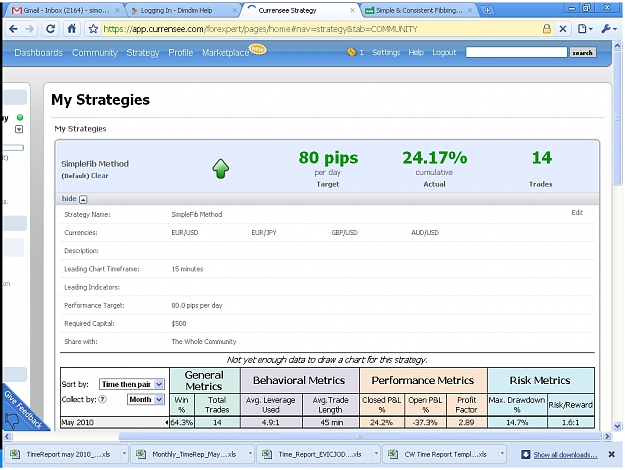
Task: Open the Marketplace menu item
Action: coord(226,53)
